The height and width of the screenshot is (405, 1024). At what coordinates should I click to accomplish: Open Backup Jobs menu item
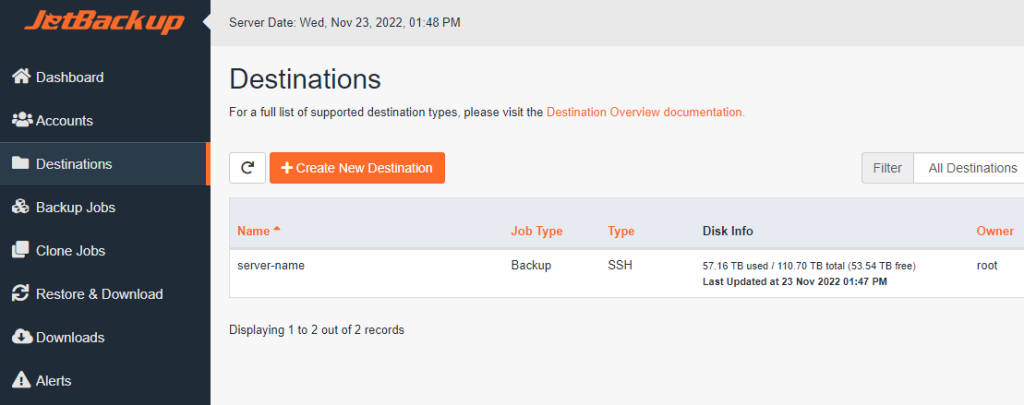(75, 207)
